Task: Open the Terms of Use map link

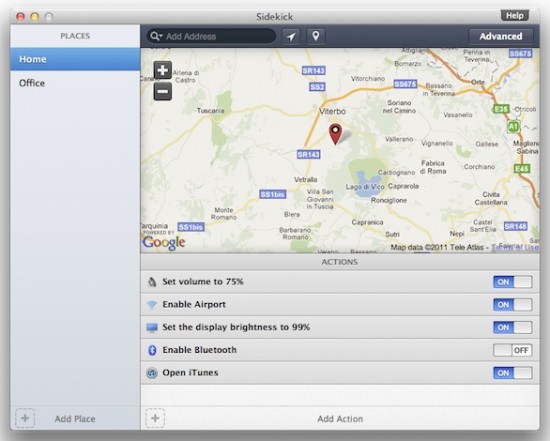Action: pos(515,247)
